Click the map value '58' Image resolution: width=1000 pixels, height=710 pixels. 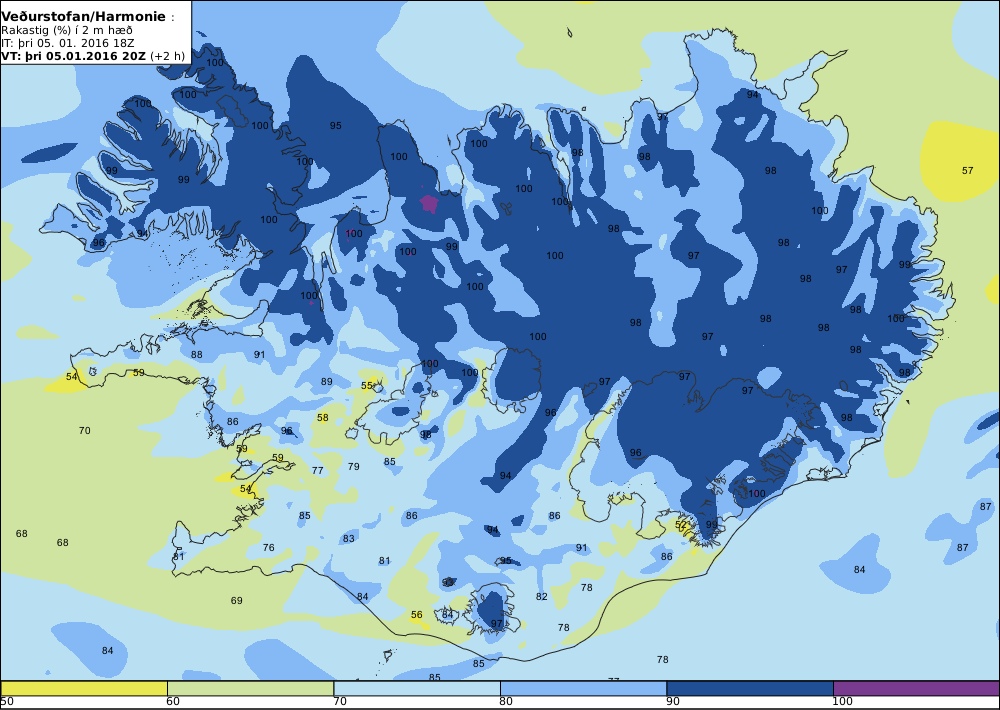[323, 418]
